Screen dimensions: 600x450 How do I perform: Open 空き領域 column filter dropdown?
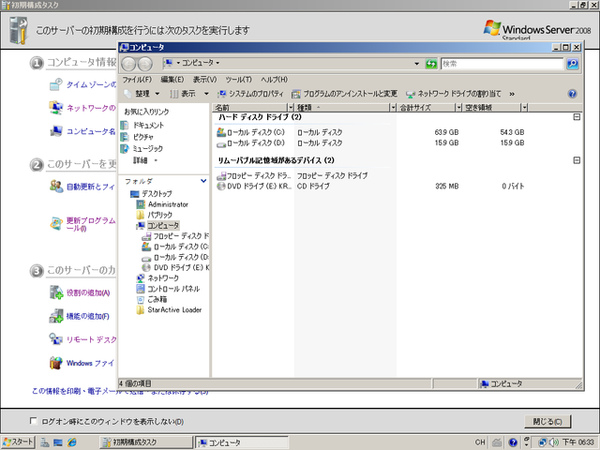coord(524,108)
